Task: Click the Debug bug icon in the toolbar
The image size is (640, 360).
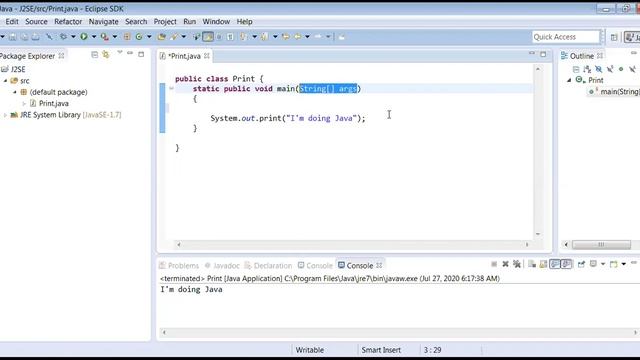Action: (63, 37)
